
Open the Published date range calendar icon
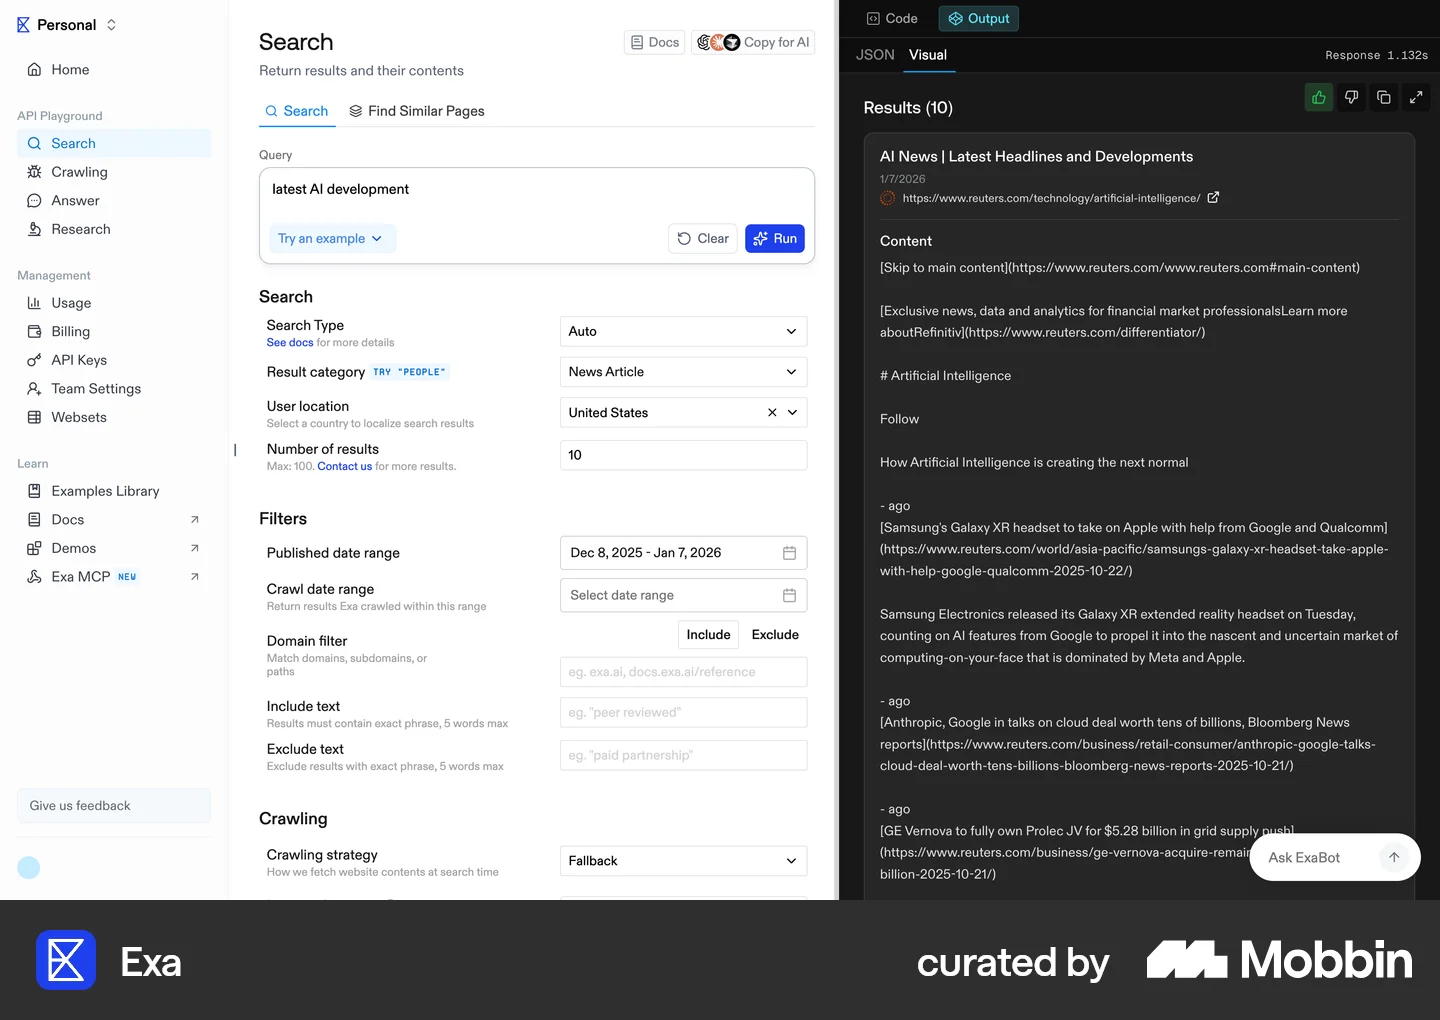pos(789,553)
